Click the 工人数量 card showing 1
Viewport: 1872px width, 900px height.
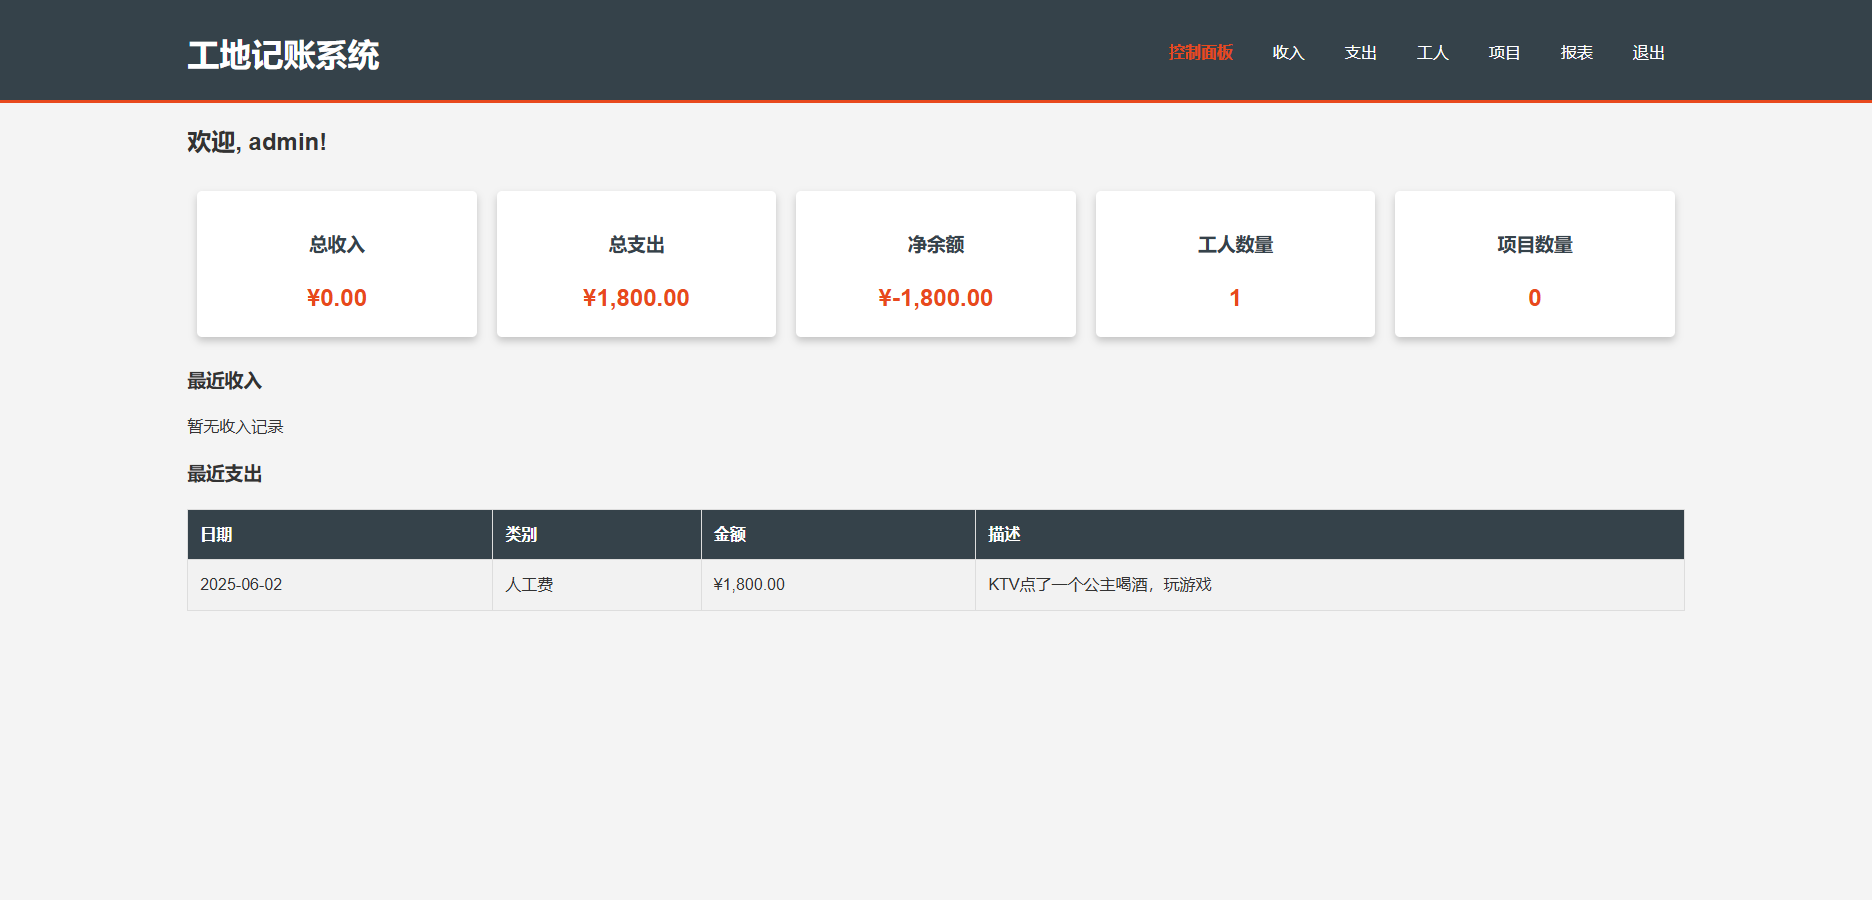tap(1235, 263)
